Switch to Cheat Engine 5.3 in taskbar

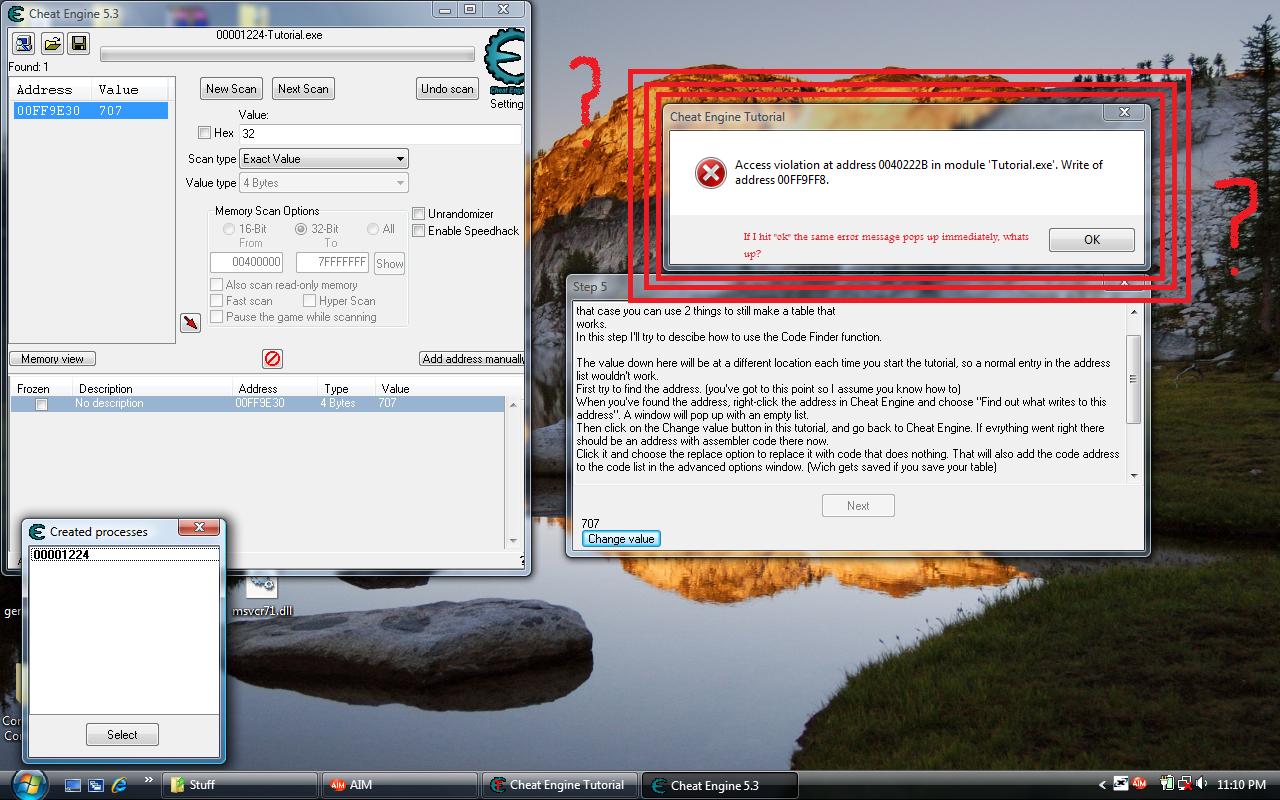point(718,785)
